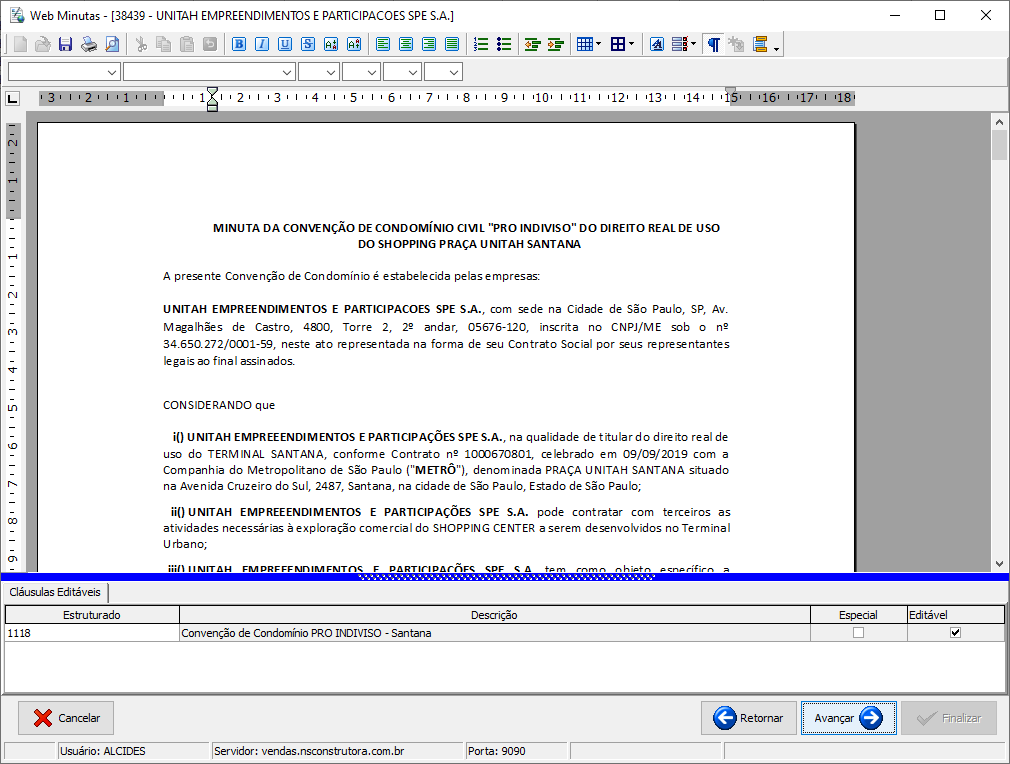
Task: Click the Undo icon
Action: coord(209,44)
